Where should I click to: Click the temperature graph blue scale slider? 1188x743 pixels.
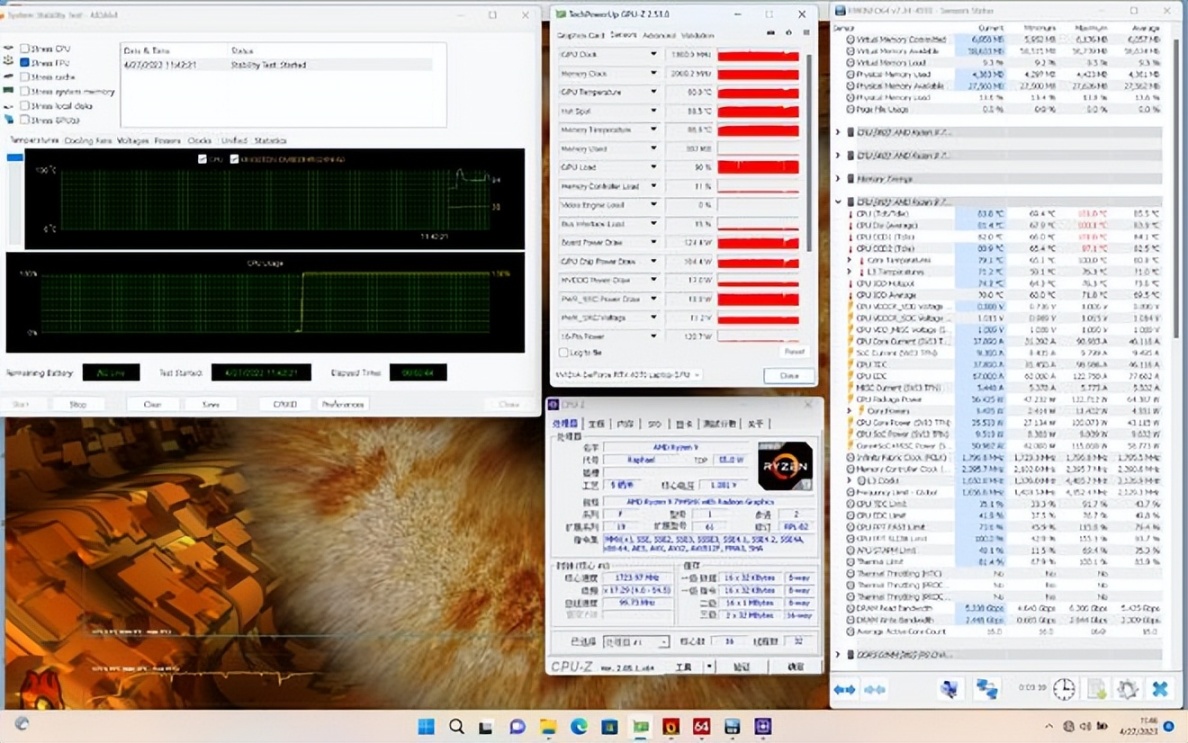(x=14, y=158)
